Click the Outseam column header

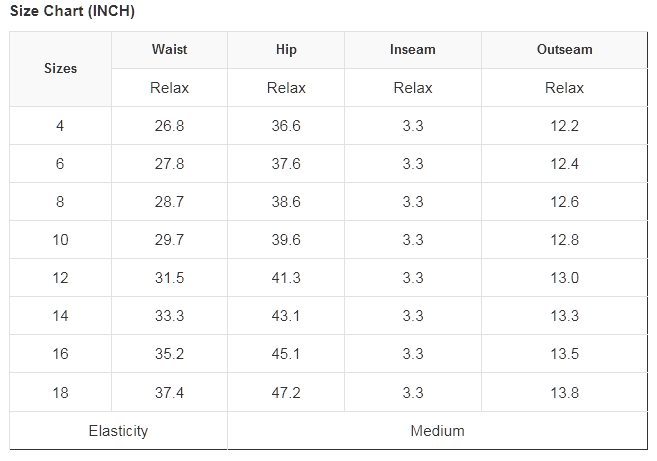(564, 49)
